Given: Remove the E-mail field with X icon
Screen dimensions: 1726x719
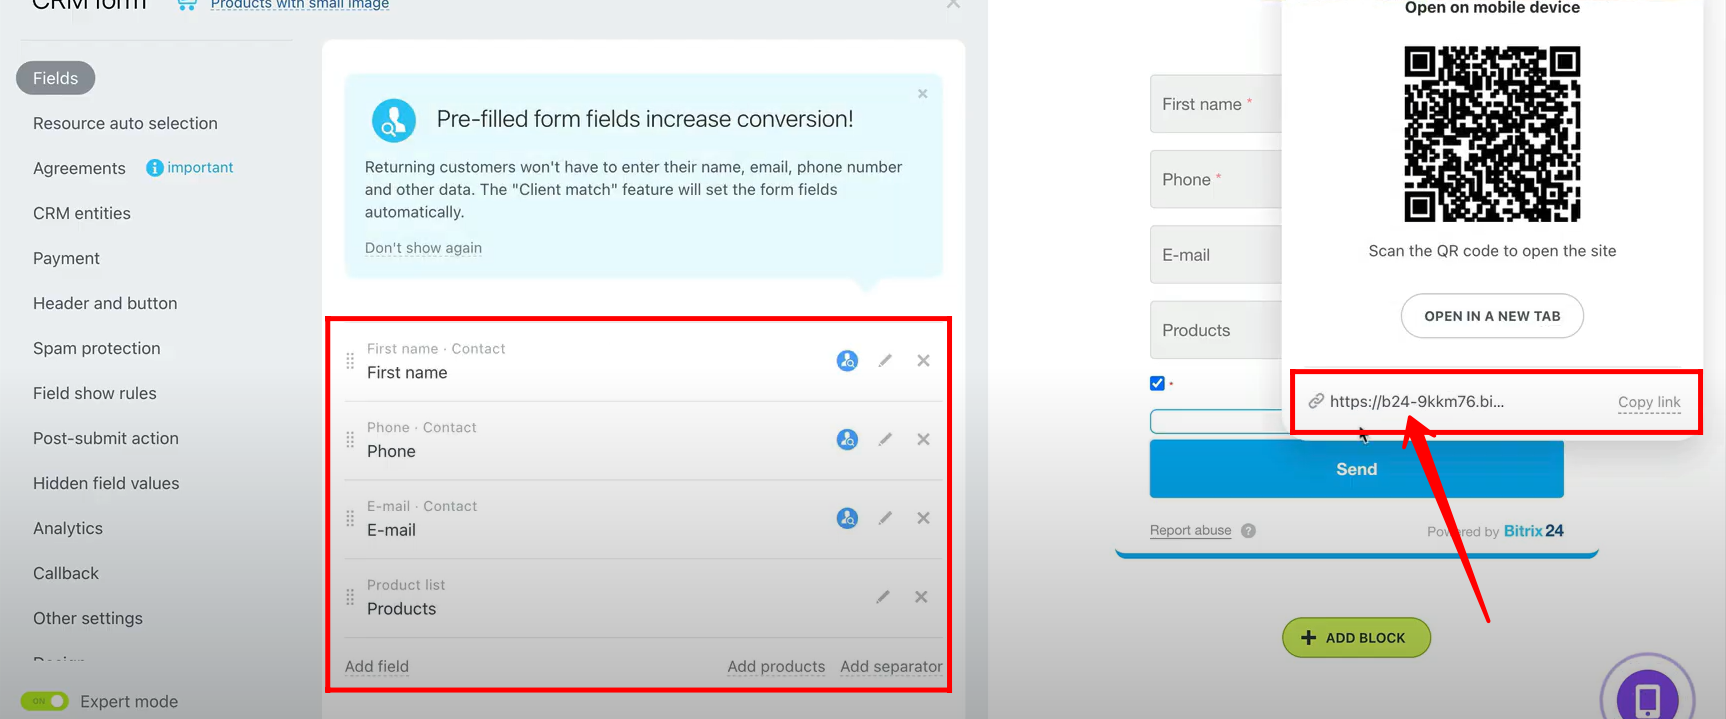Looking at the screenshot, I should click(x=923, y=518).
